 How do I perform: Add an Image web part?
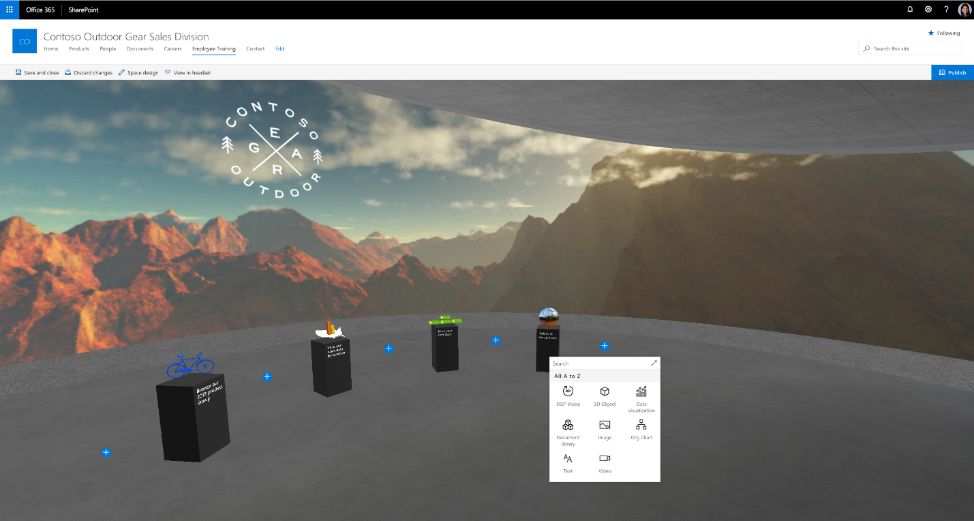[604, 430]
